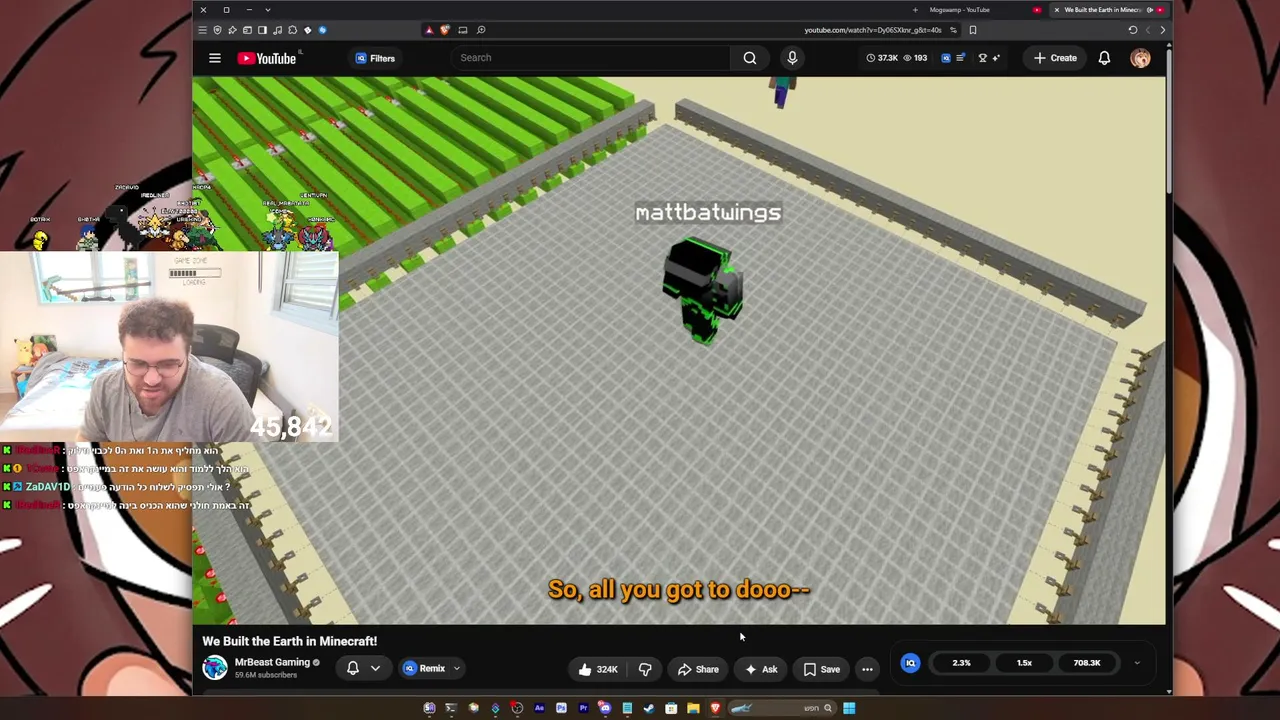Viewport: 1280px width, 720px height.
Task: Click the 37.3K vidIQ stat
Action: coord(883,58)
